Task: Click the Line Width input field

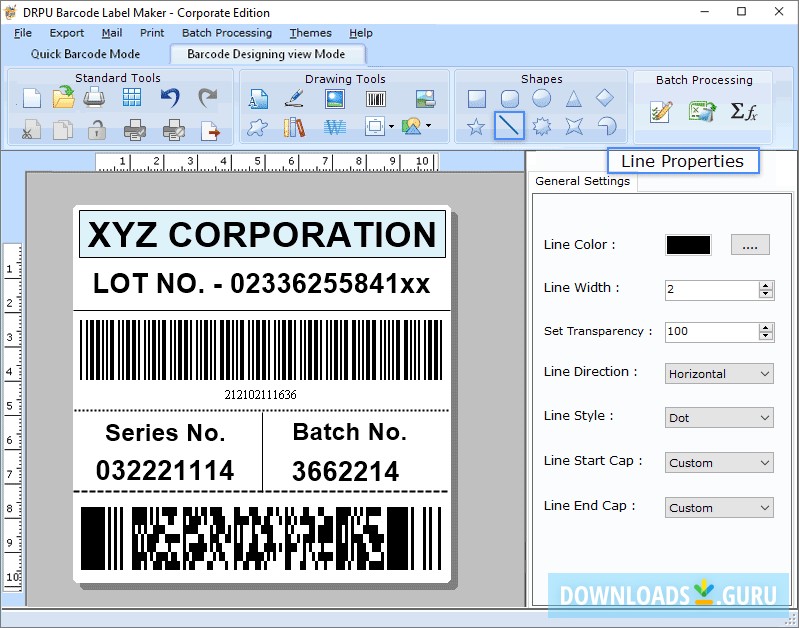Action: (712, 290)
